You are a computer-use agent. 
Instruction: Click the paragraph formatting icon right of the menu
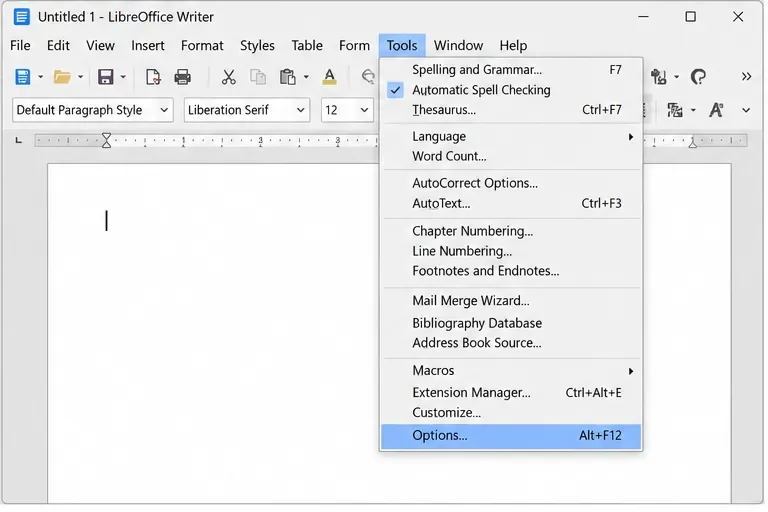(675, 110)
